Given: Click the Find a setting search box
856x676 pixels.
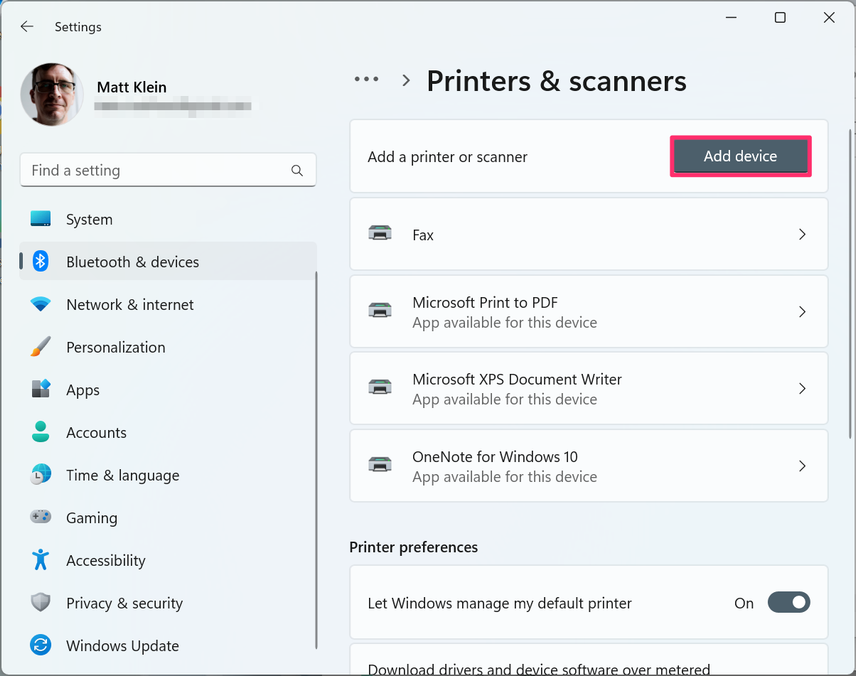Looking at the screenshot, I should point(168,170).
